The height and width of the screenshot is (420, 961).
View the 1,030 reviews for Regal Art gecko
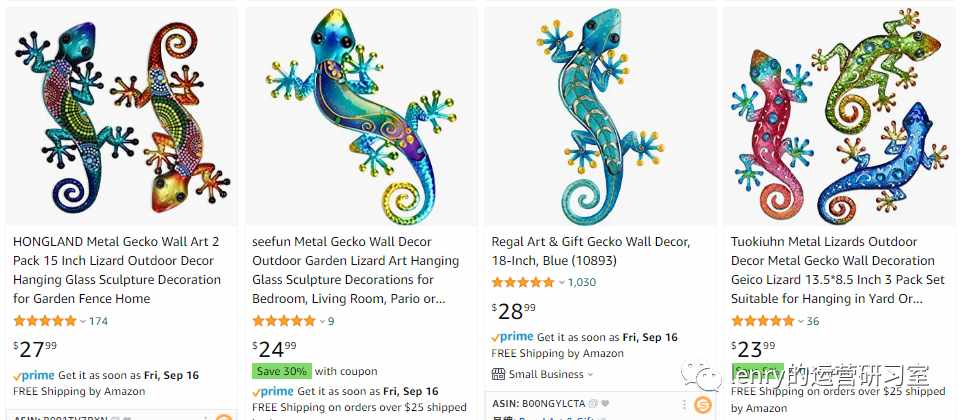[x=582, y=283]
